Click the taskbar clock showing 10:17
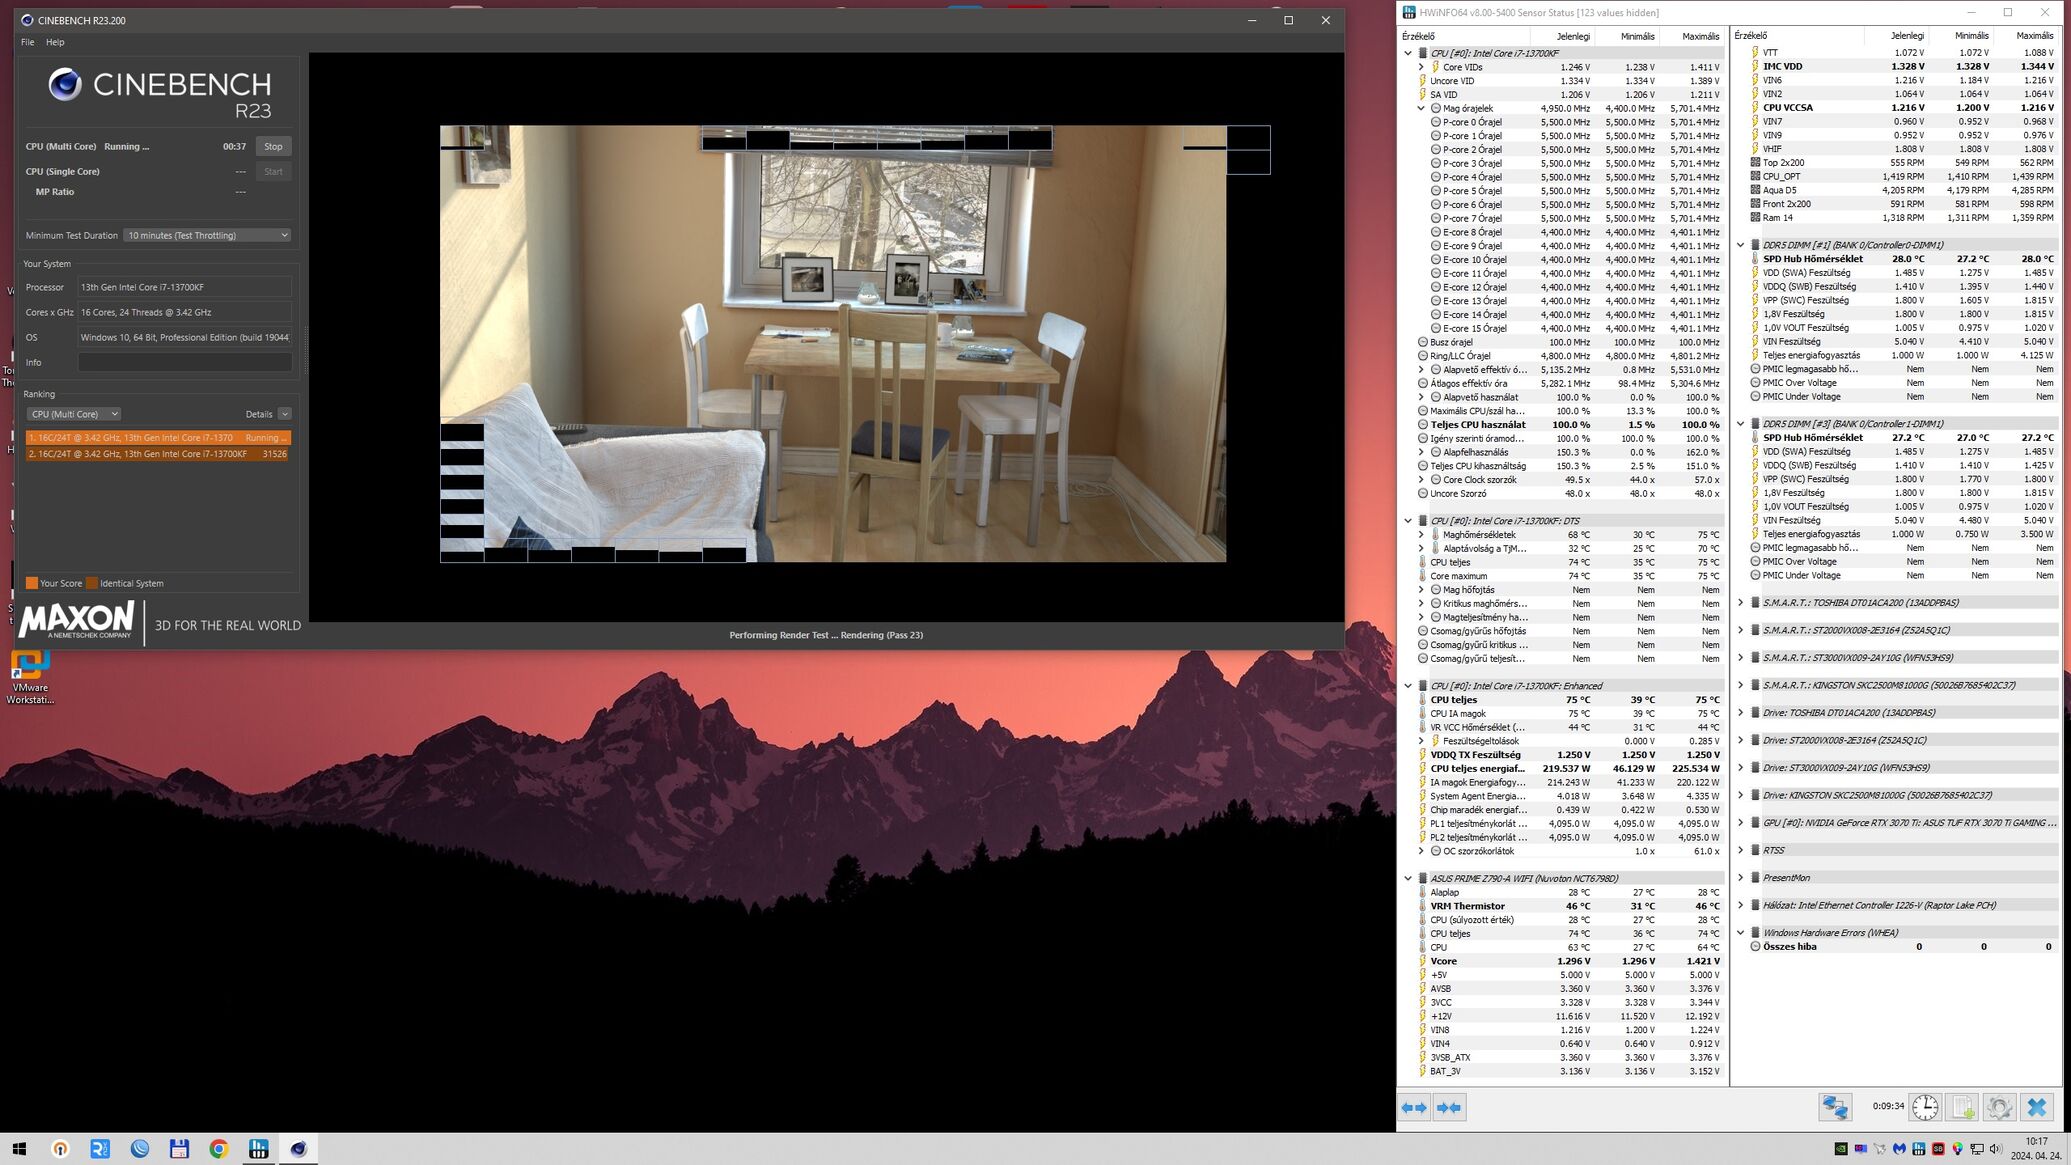Screen dimensions: 2071x1165 pos(2036,1148)
